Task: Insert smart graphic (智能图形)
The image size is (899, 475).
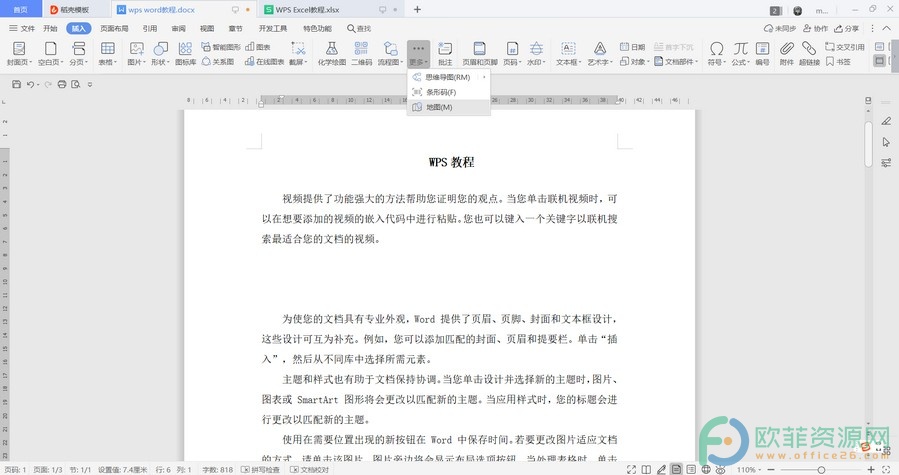Action: coord(221,47)
